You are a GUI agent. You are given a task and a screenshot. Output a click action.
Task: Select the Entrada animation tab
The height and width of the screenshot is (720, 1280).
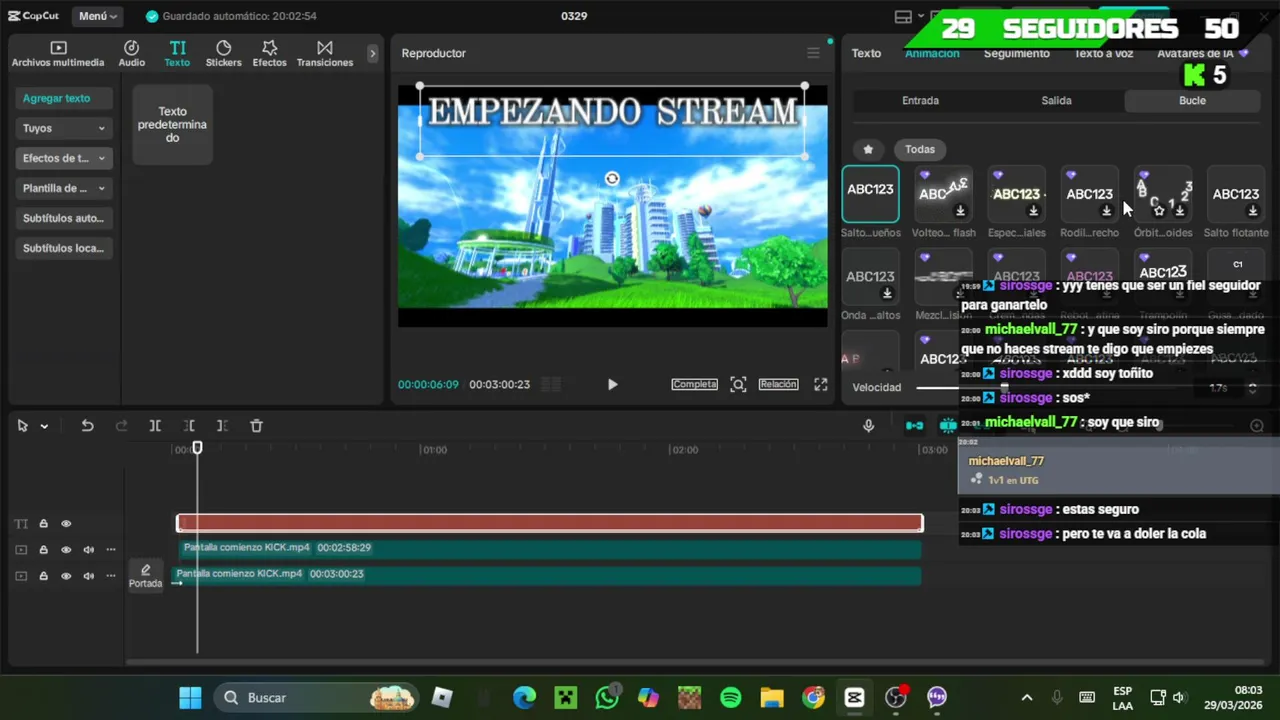click(x=920, y=100)
